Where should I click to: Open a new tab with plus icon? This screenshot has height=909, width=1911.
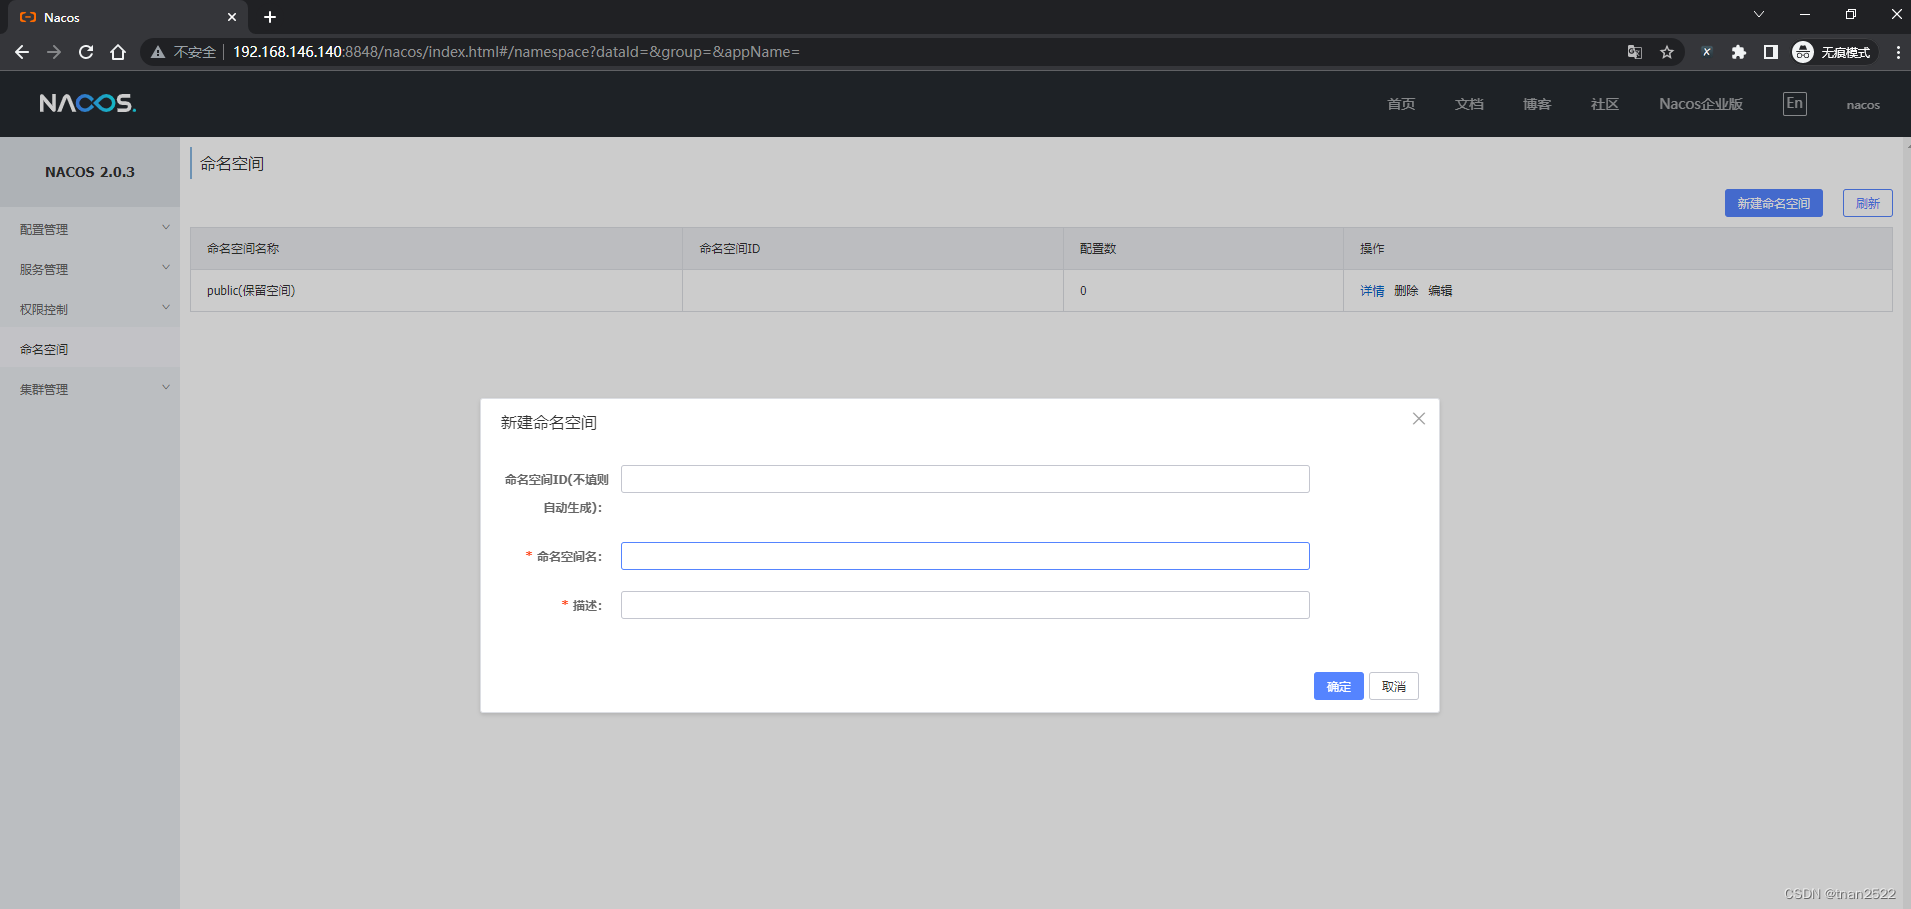point(270,17)
